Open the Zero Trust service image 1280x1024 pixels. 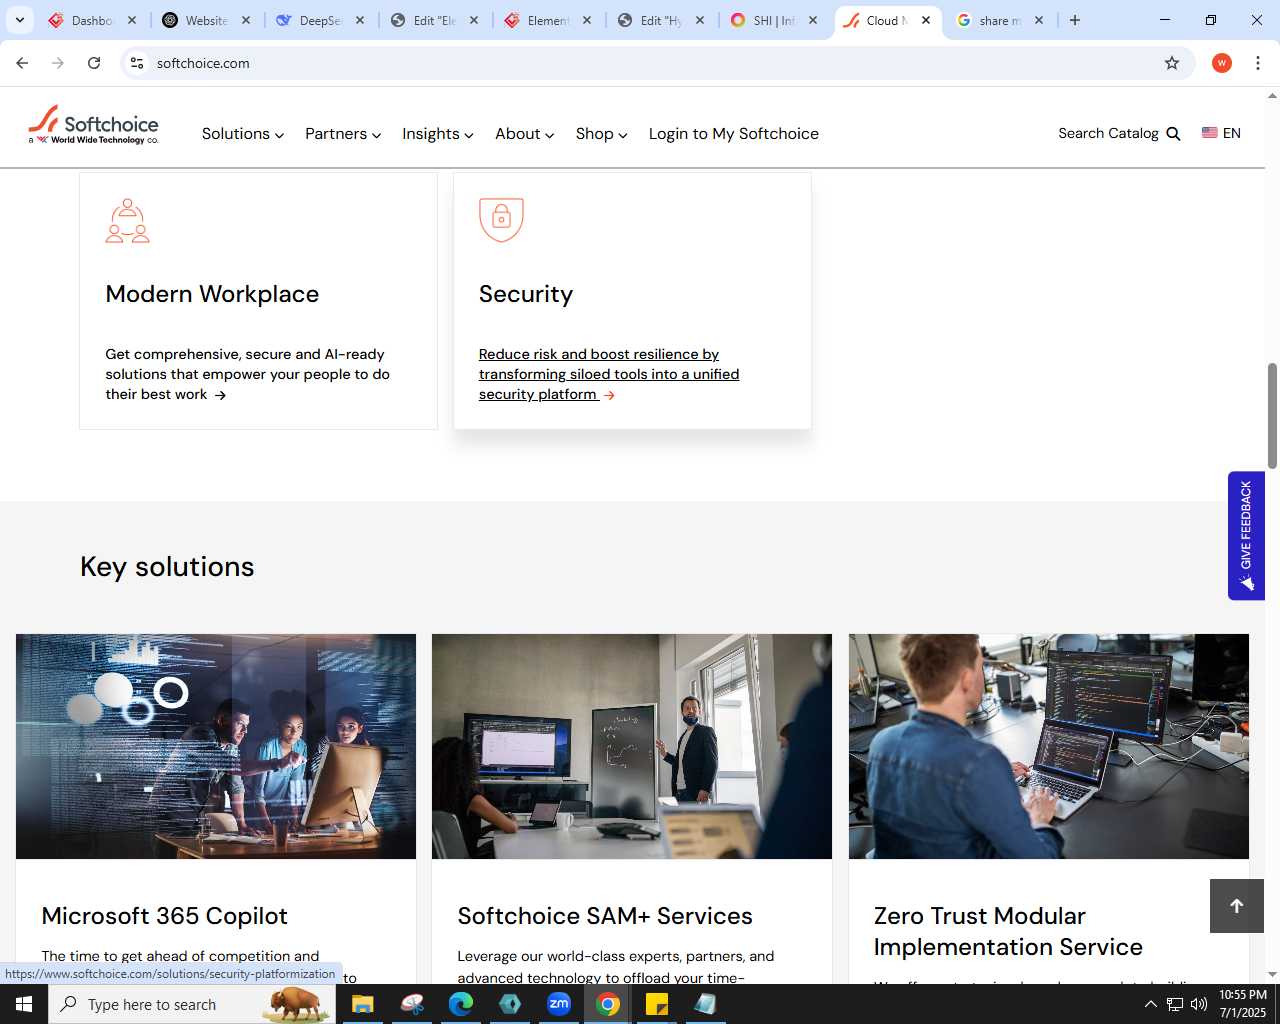pyautogui.click(x=1049, y=746)
